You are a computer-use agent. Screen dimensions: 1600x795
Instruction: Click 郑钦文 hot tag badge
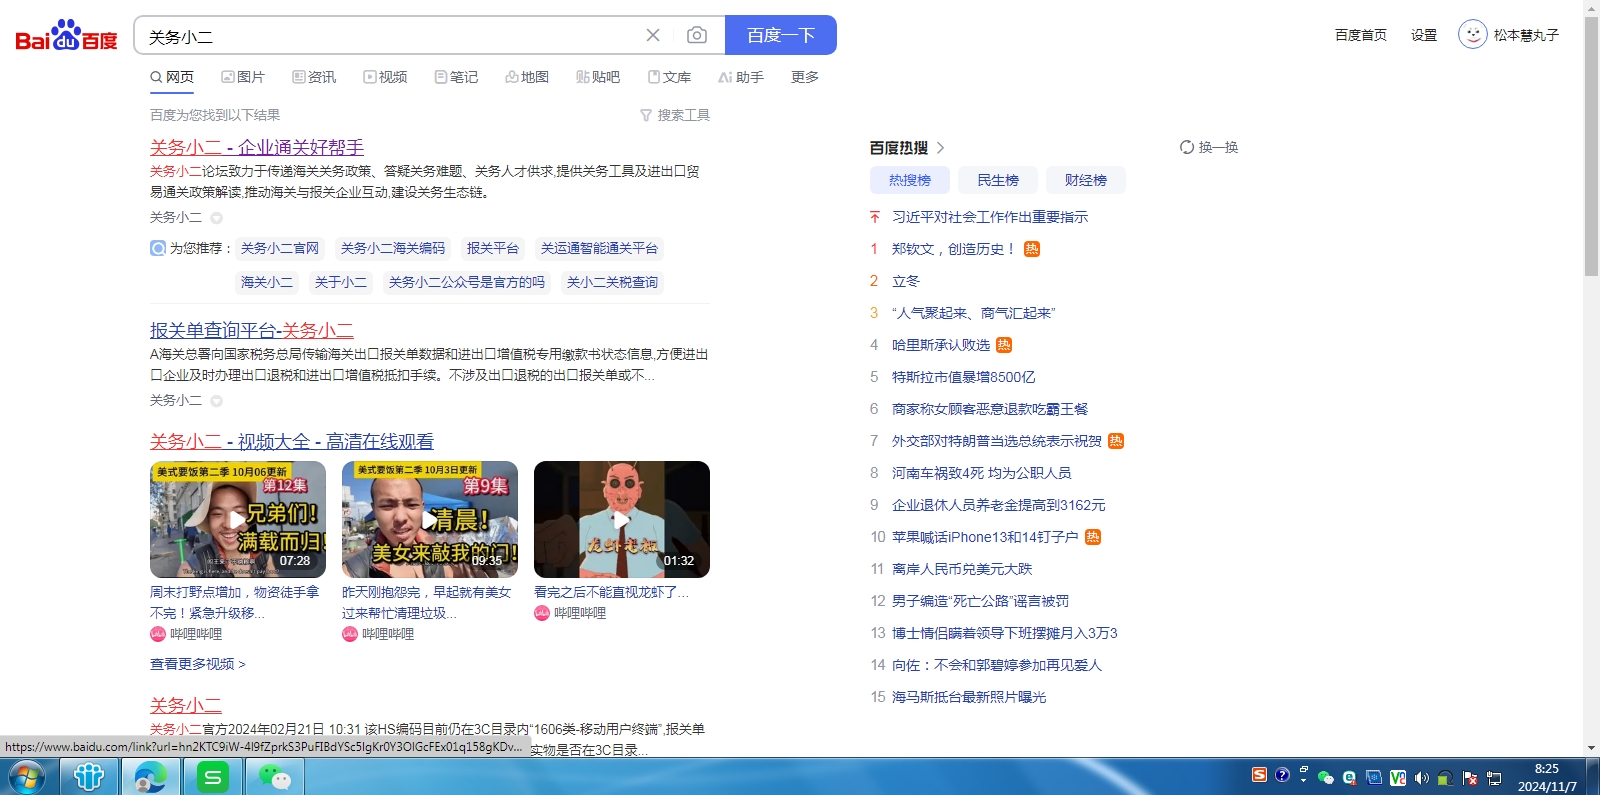click(1032, 249)
